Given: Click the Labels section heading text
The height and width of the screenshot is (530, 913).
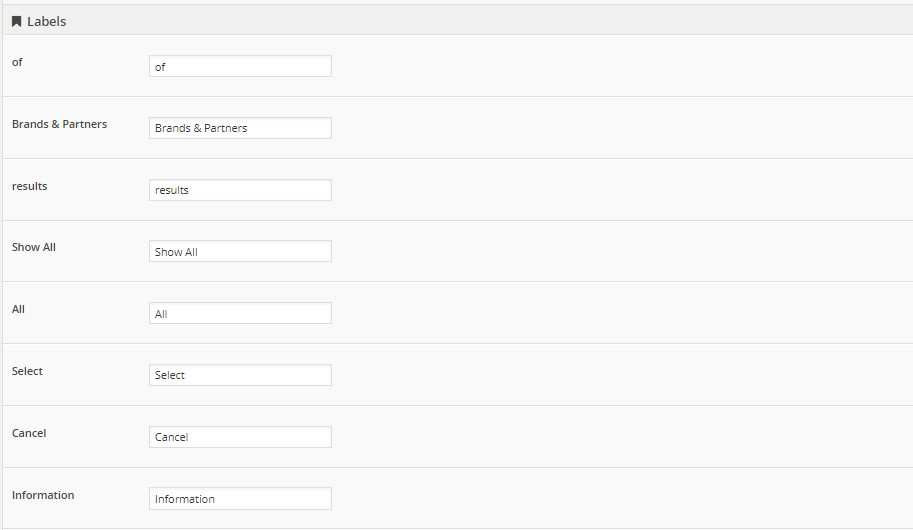Looking at the screenshot, I should [x=46, y=21].
